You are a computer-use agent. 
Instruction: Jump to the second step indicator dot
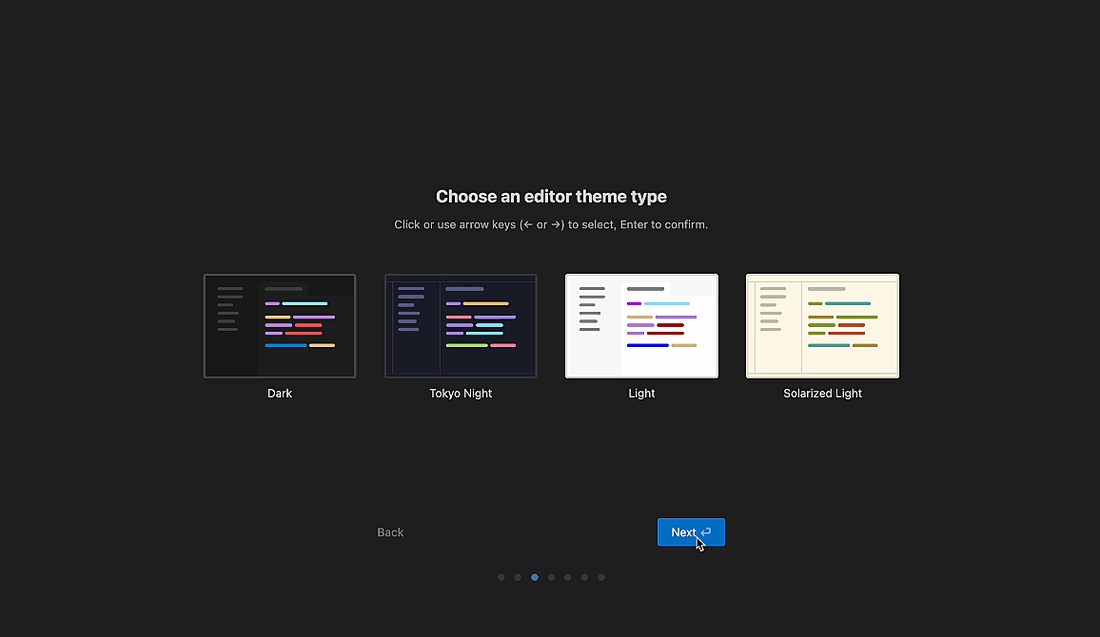[518, 577]
